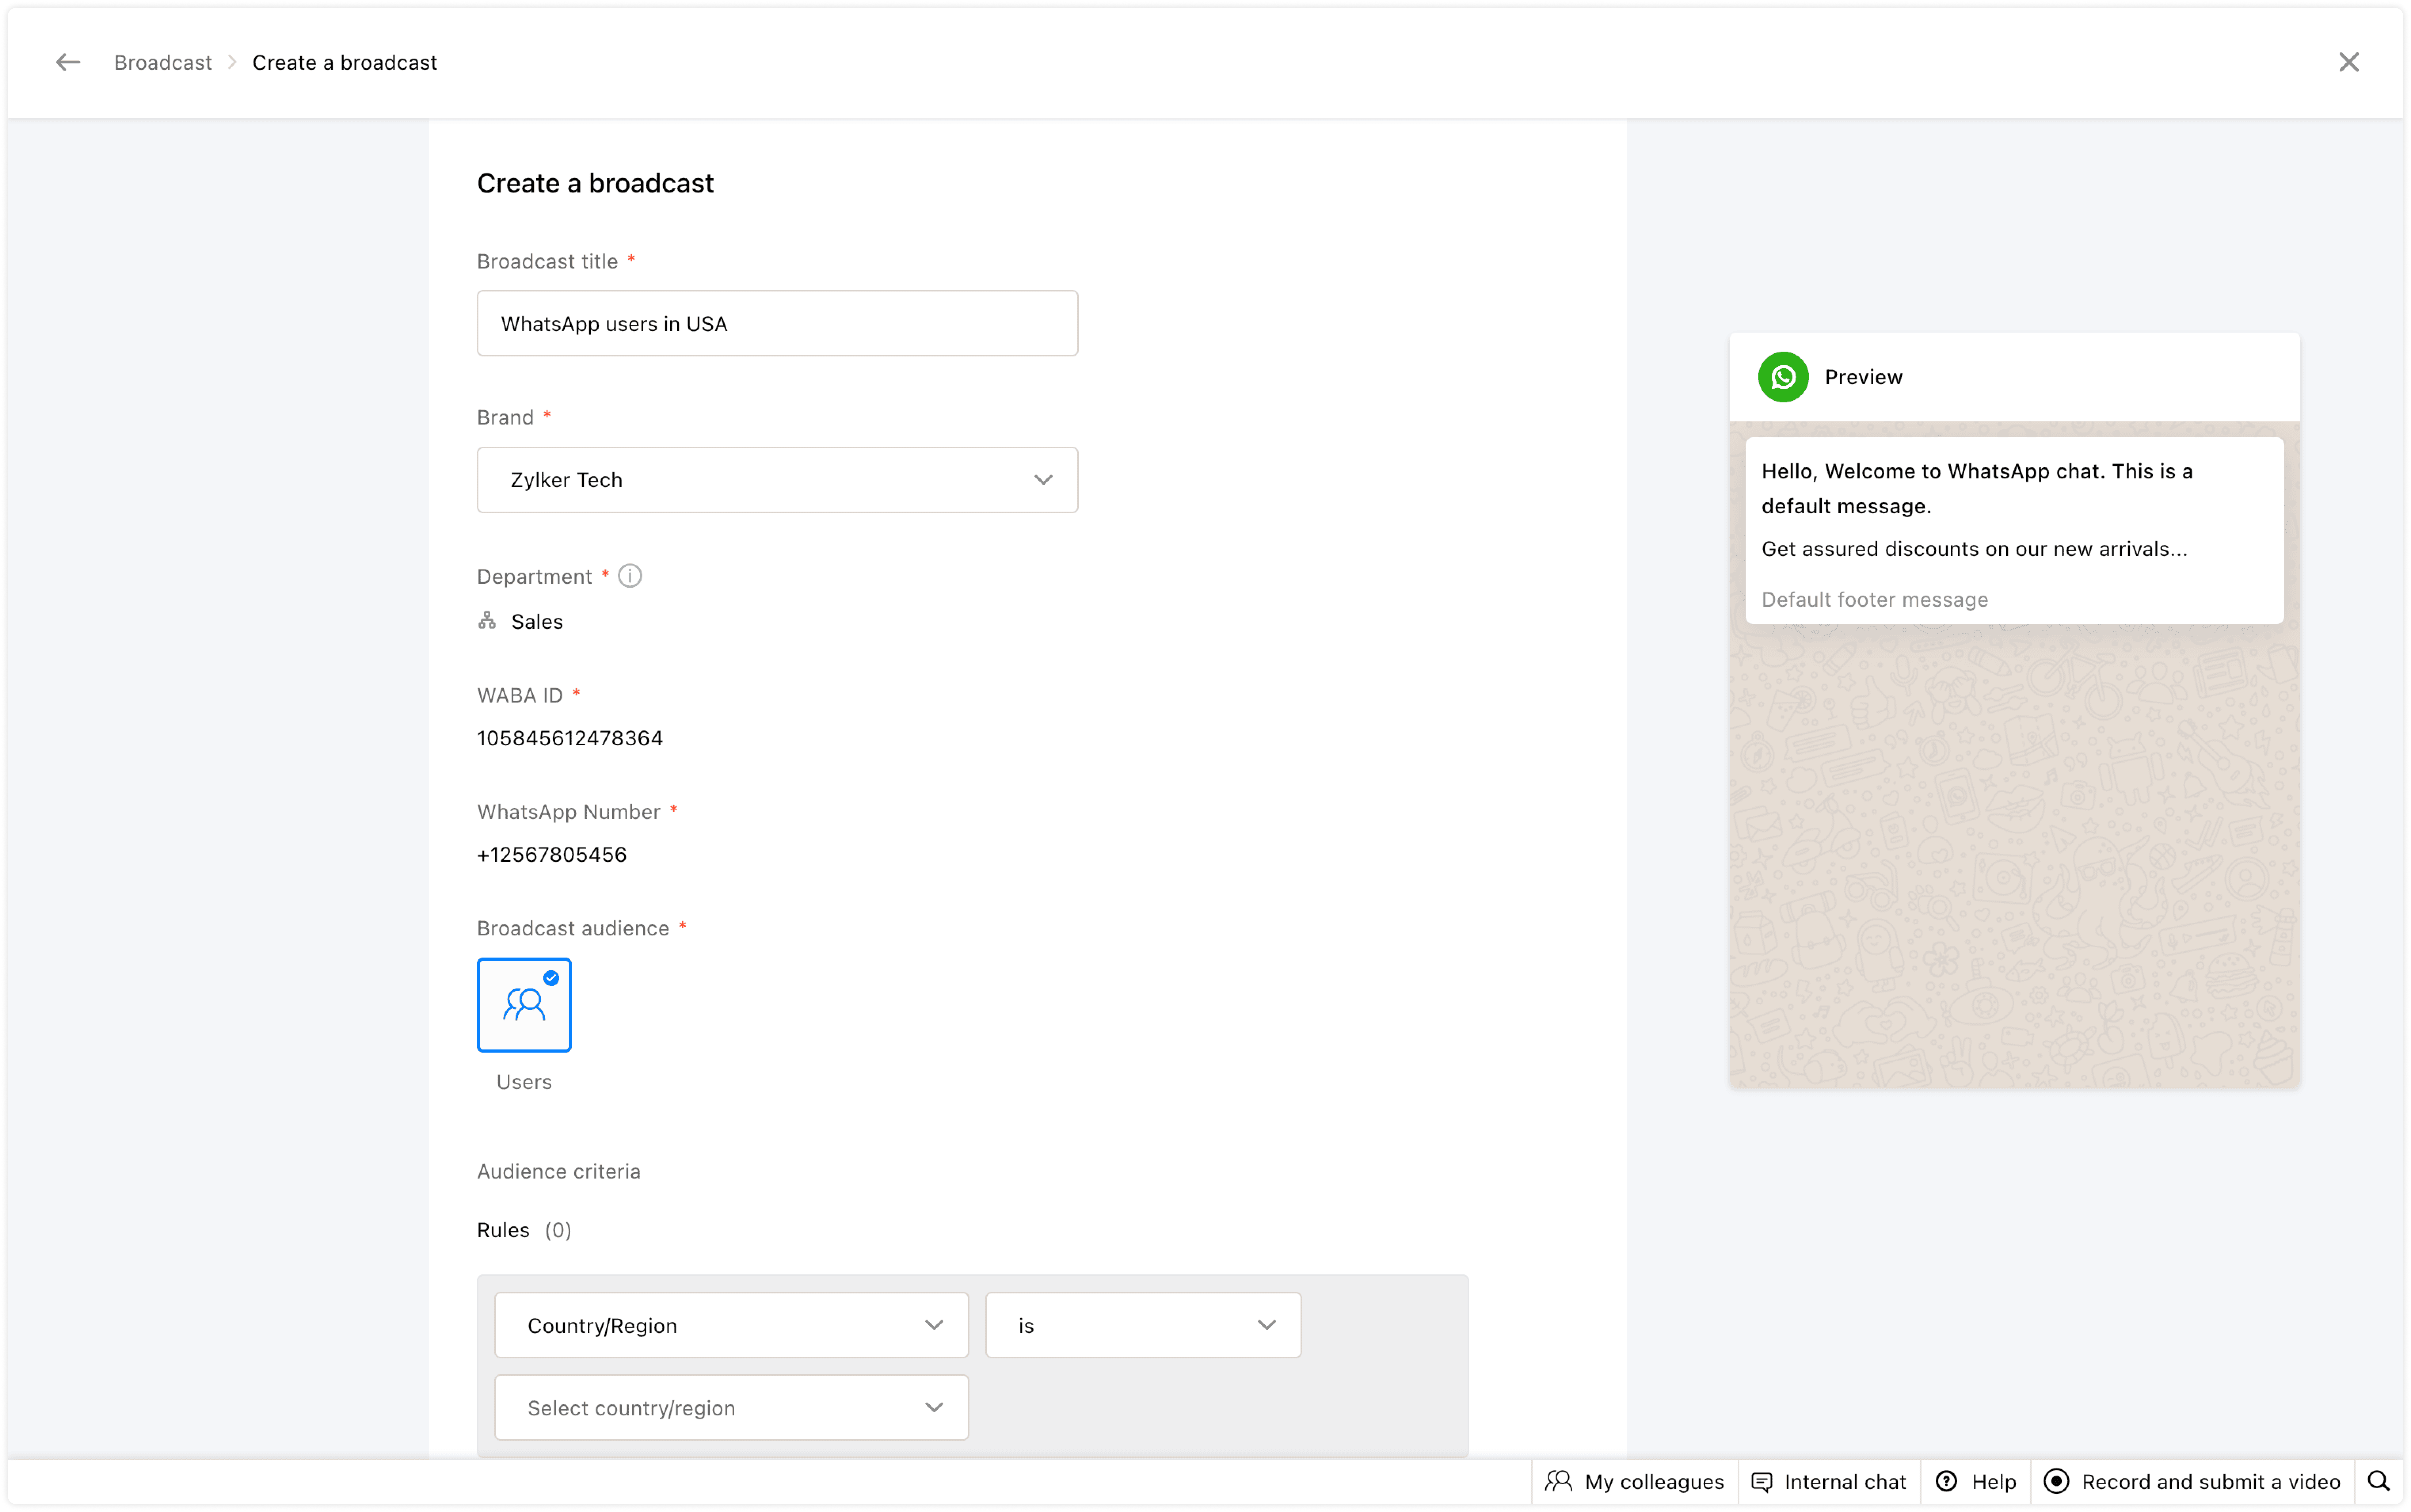Click the Sales department icon
2411x1512 pixels.
click(487, 621)
